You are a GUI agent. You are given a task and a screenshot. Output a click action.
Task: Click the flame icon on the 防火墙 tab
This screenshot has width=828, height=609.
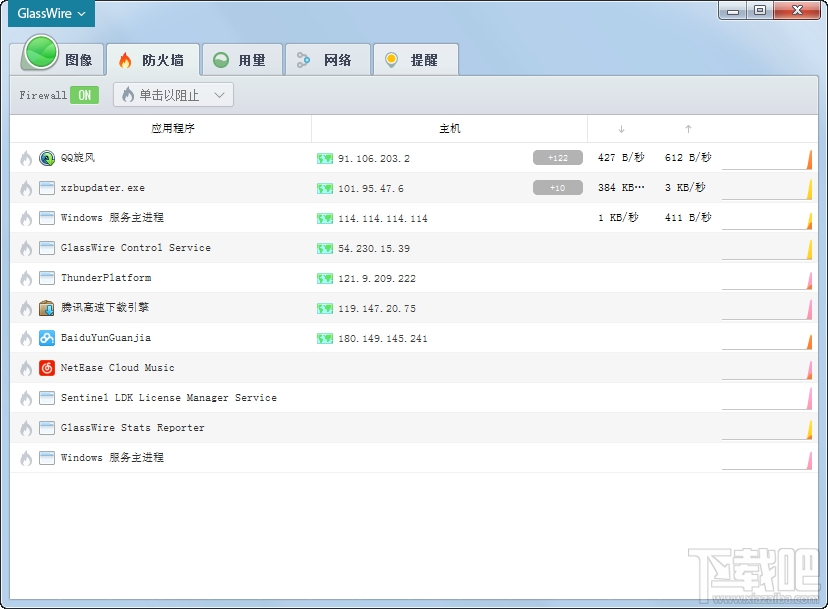(124, 59)
